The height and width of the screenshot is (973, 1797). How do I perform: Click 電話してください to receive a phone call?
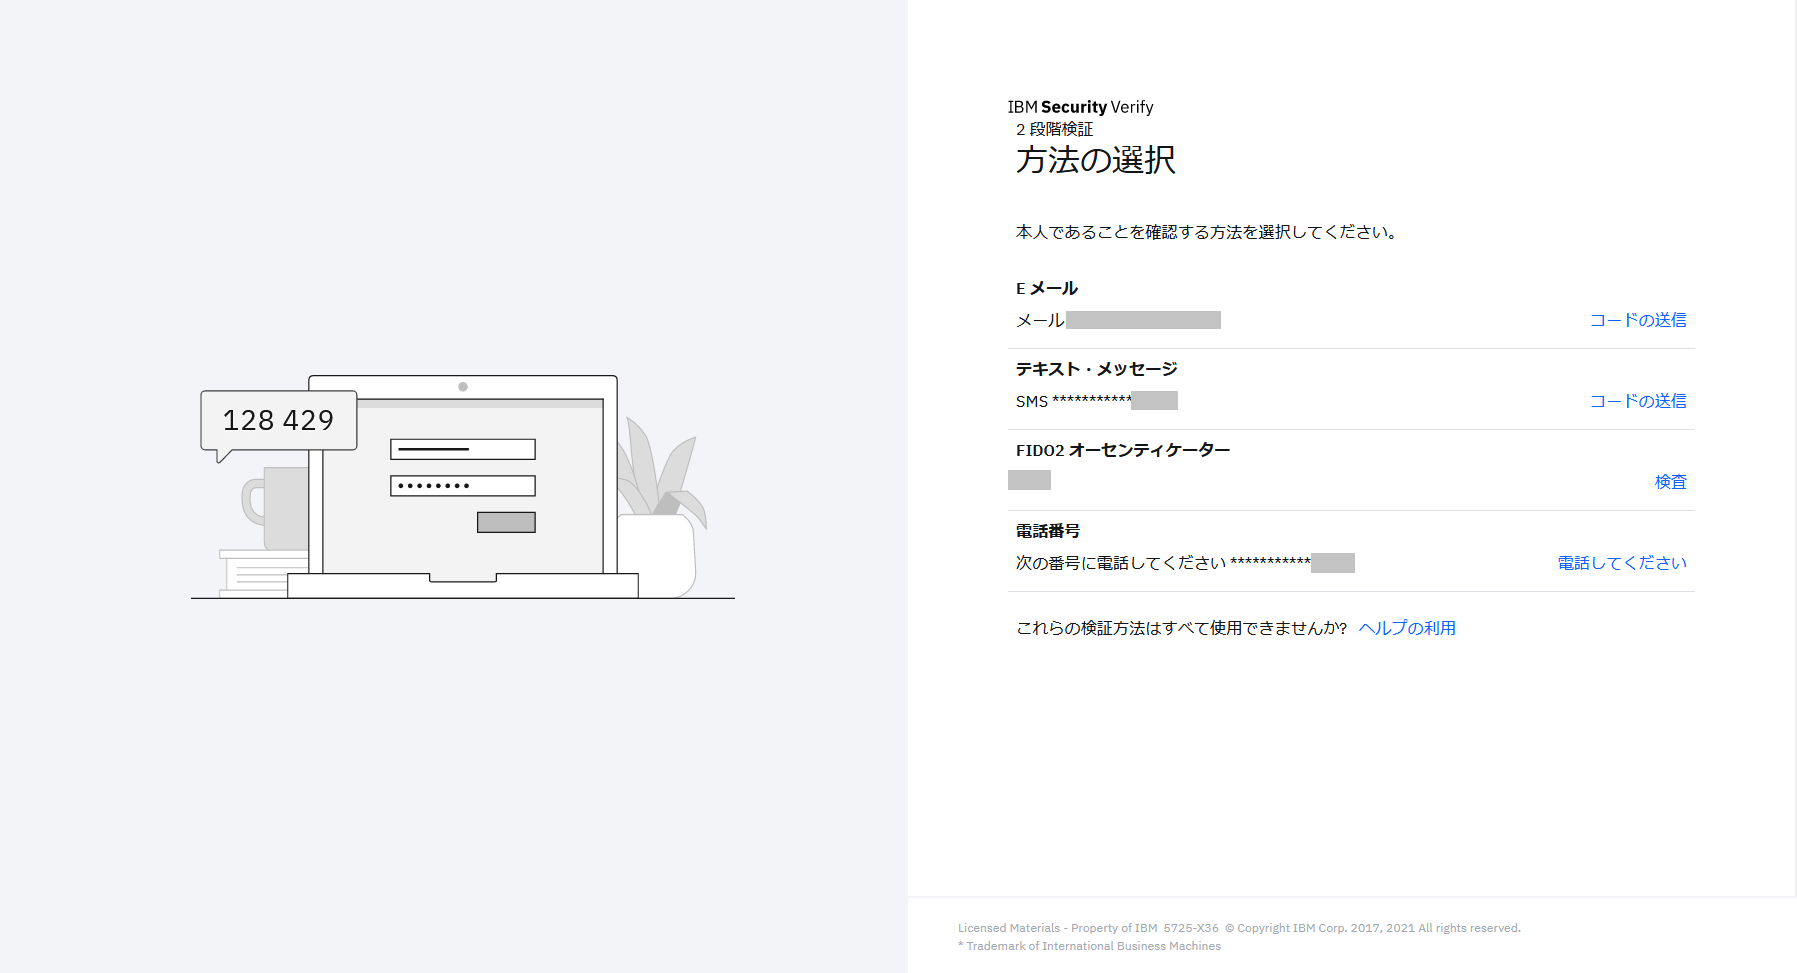coord(1620,562)
